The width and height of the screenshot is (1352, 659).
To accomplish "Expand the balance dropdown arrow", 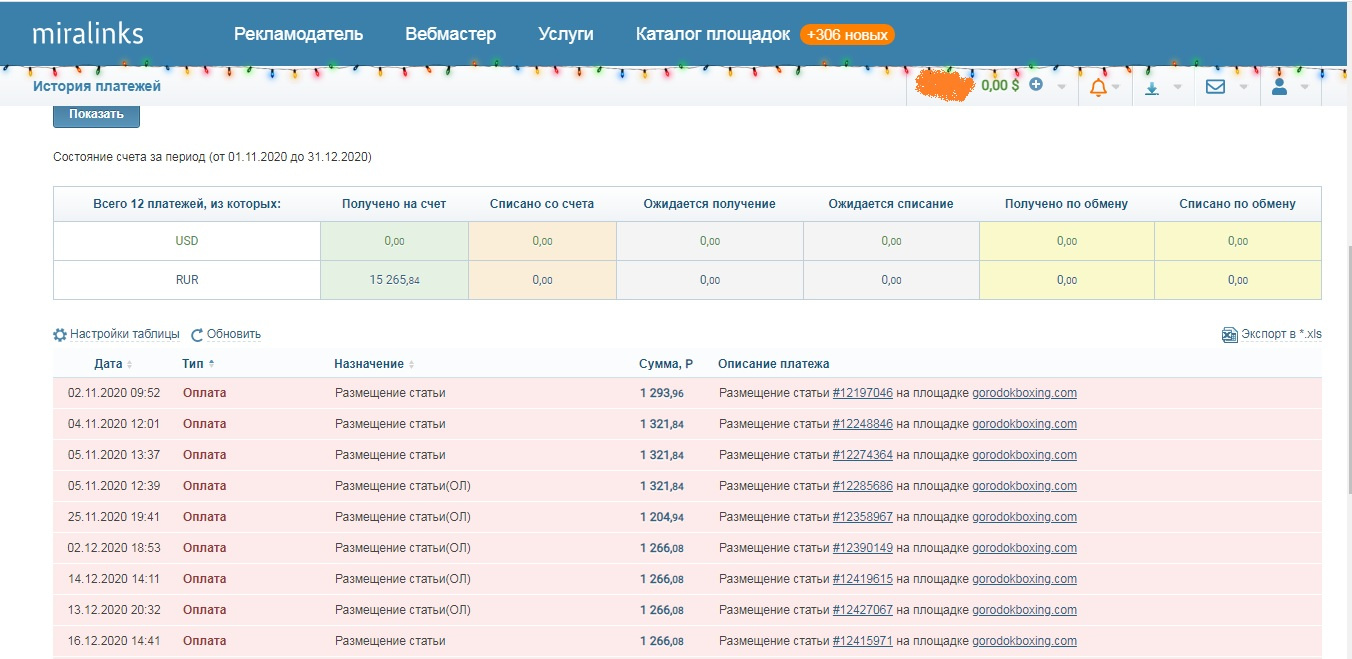I will pos(1061,87).
